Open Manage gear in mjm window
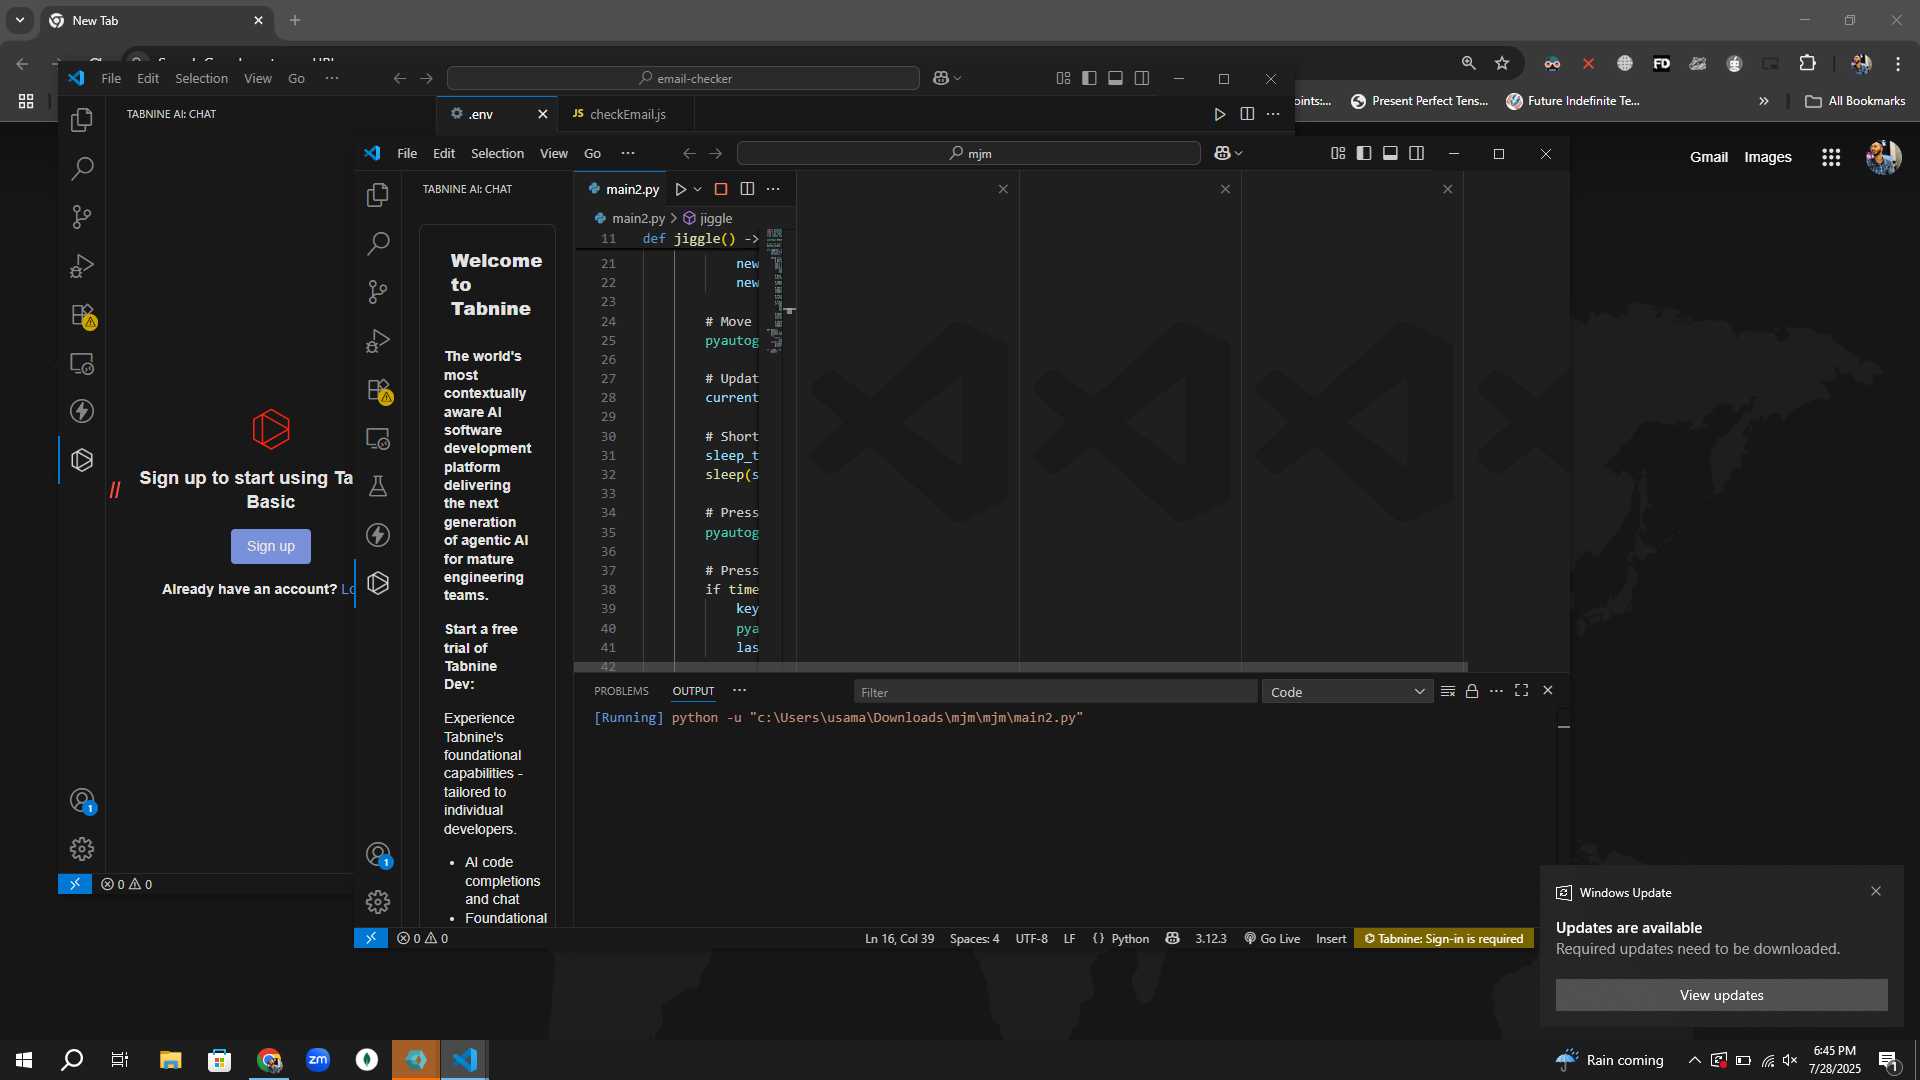 (x=378, y=902)
